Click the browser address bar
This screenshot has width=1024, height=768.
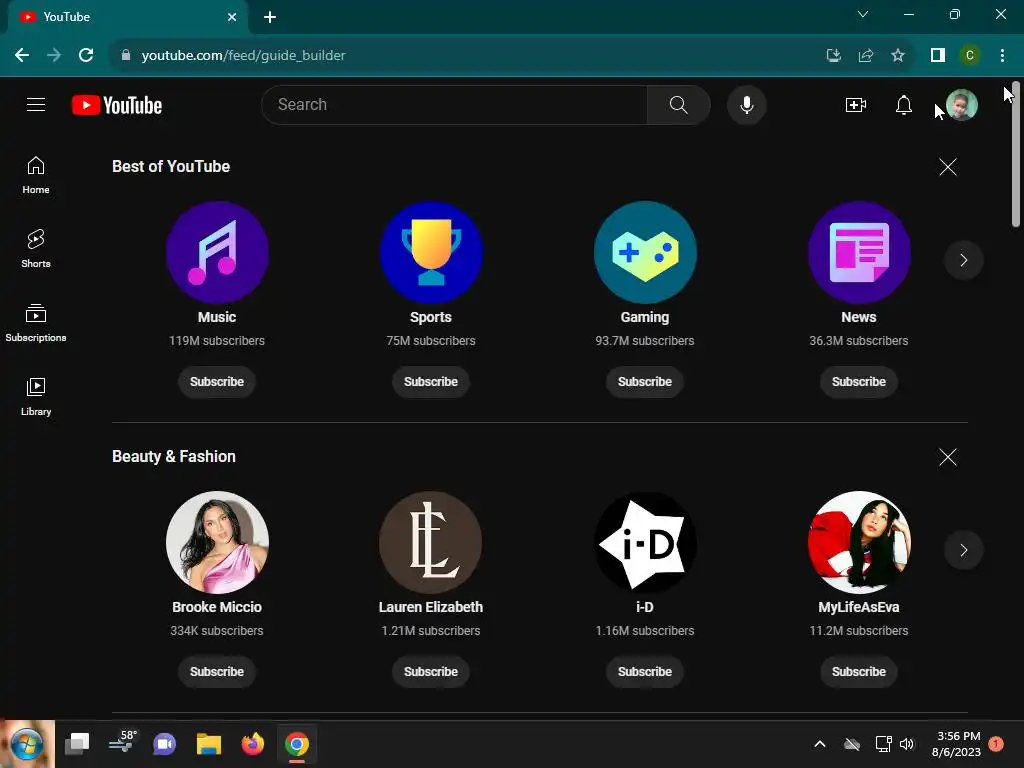(470, 56)
